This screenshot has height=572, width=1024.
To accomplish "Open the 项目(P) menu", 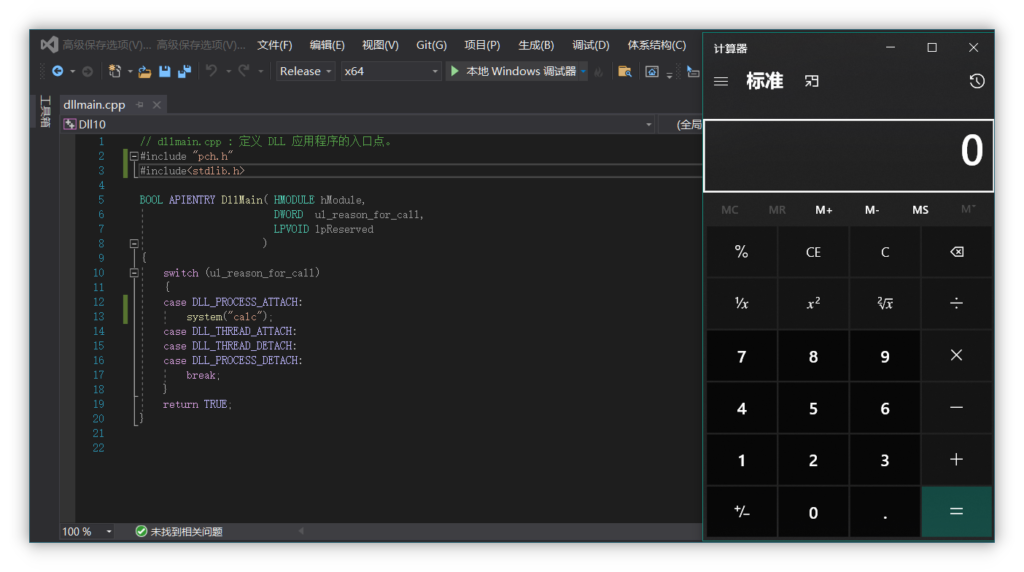I will coord(482,45).
